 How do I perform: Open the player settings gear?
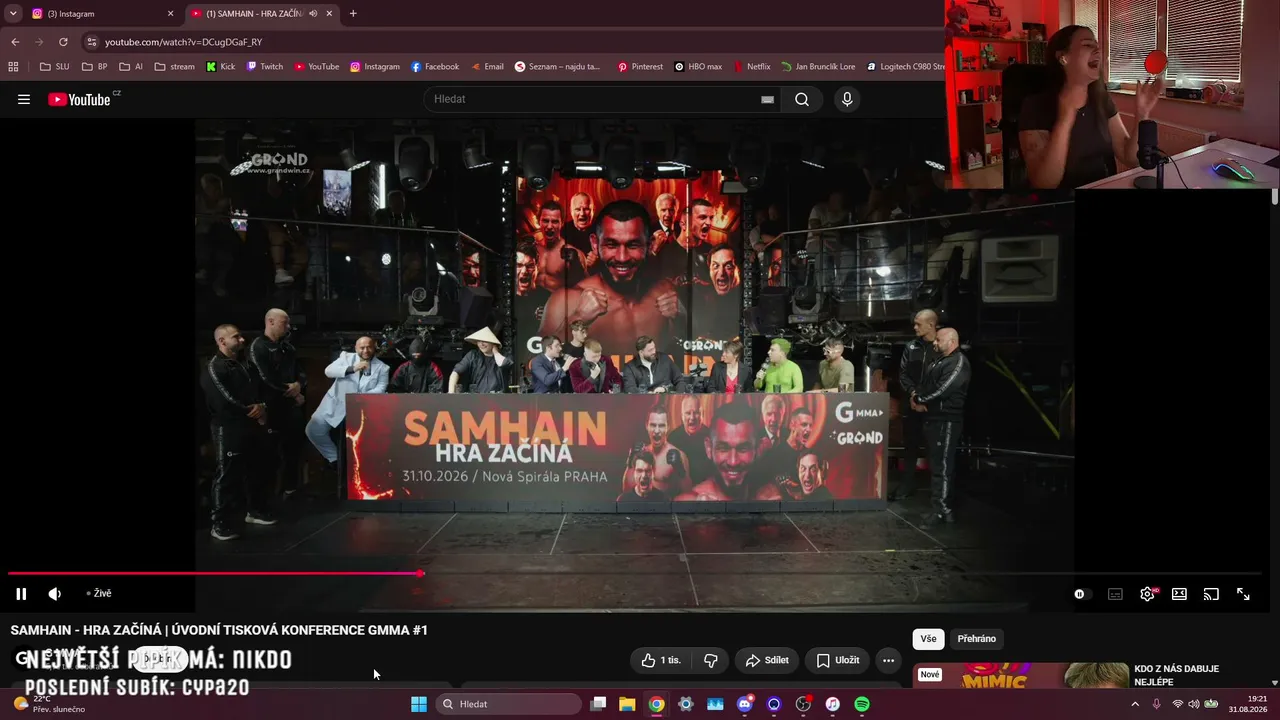click(1148, 594)
